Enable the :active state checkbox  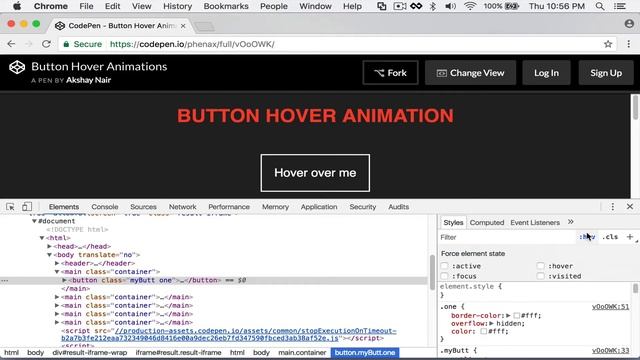[444, 266]
